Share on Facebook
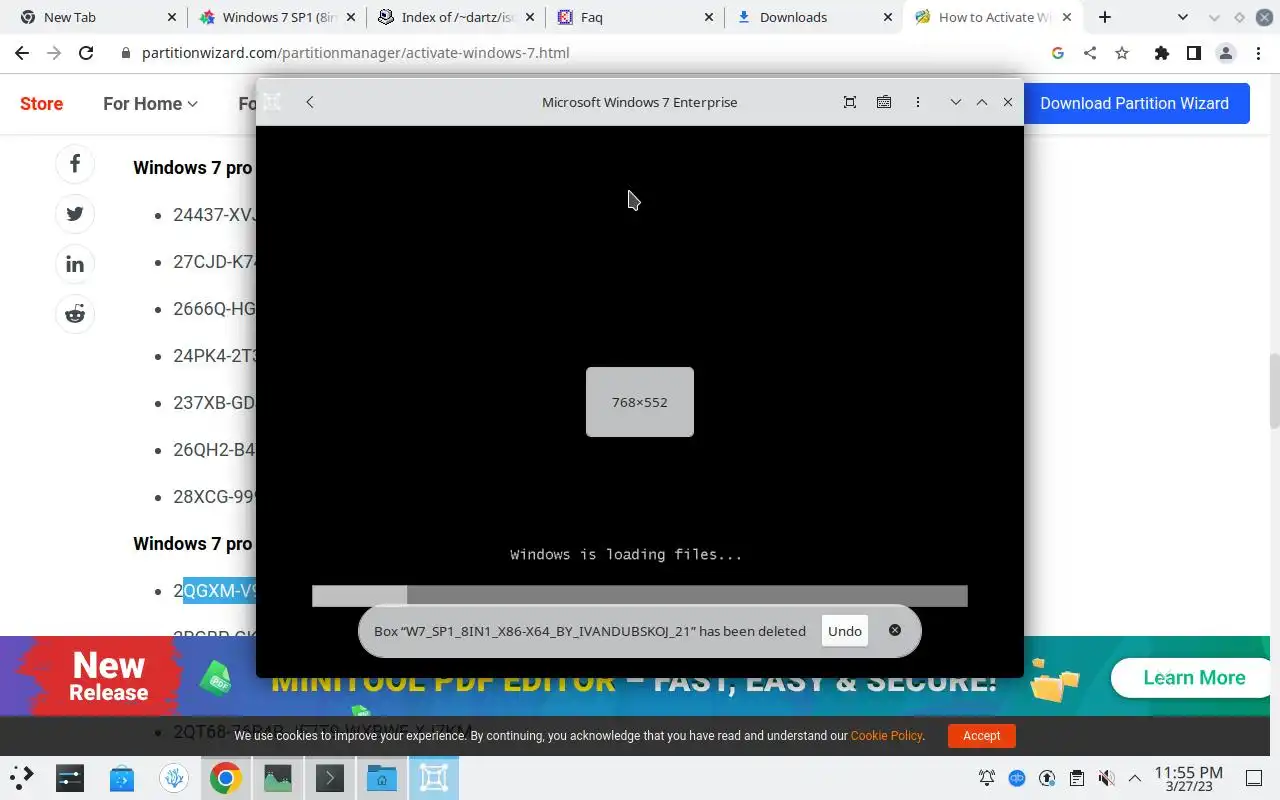The width and height of the screenshot is (1280, 800). coord(75,164)
